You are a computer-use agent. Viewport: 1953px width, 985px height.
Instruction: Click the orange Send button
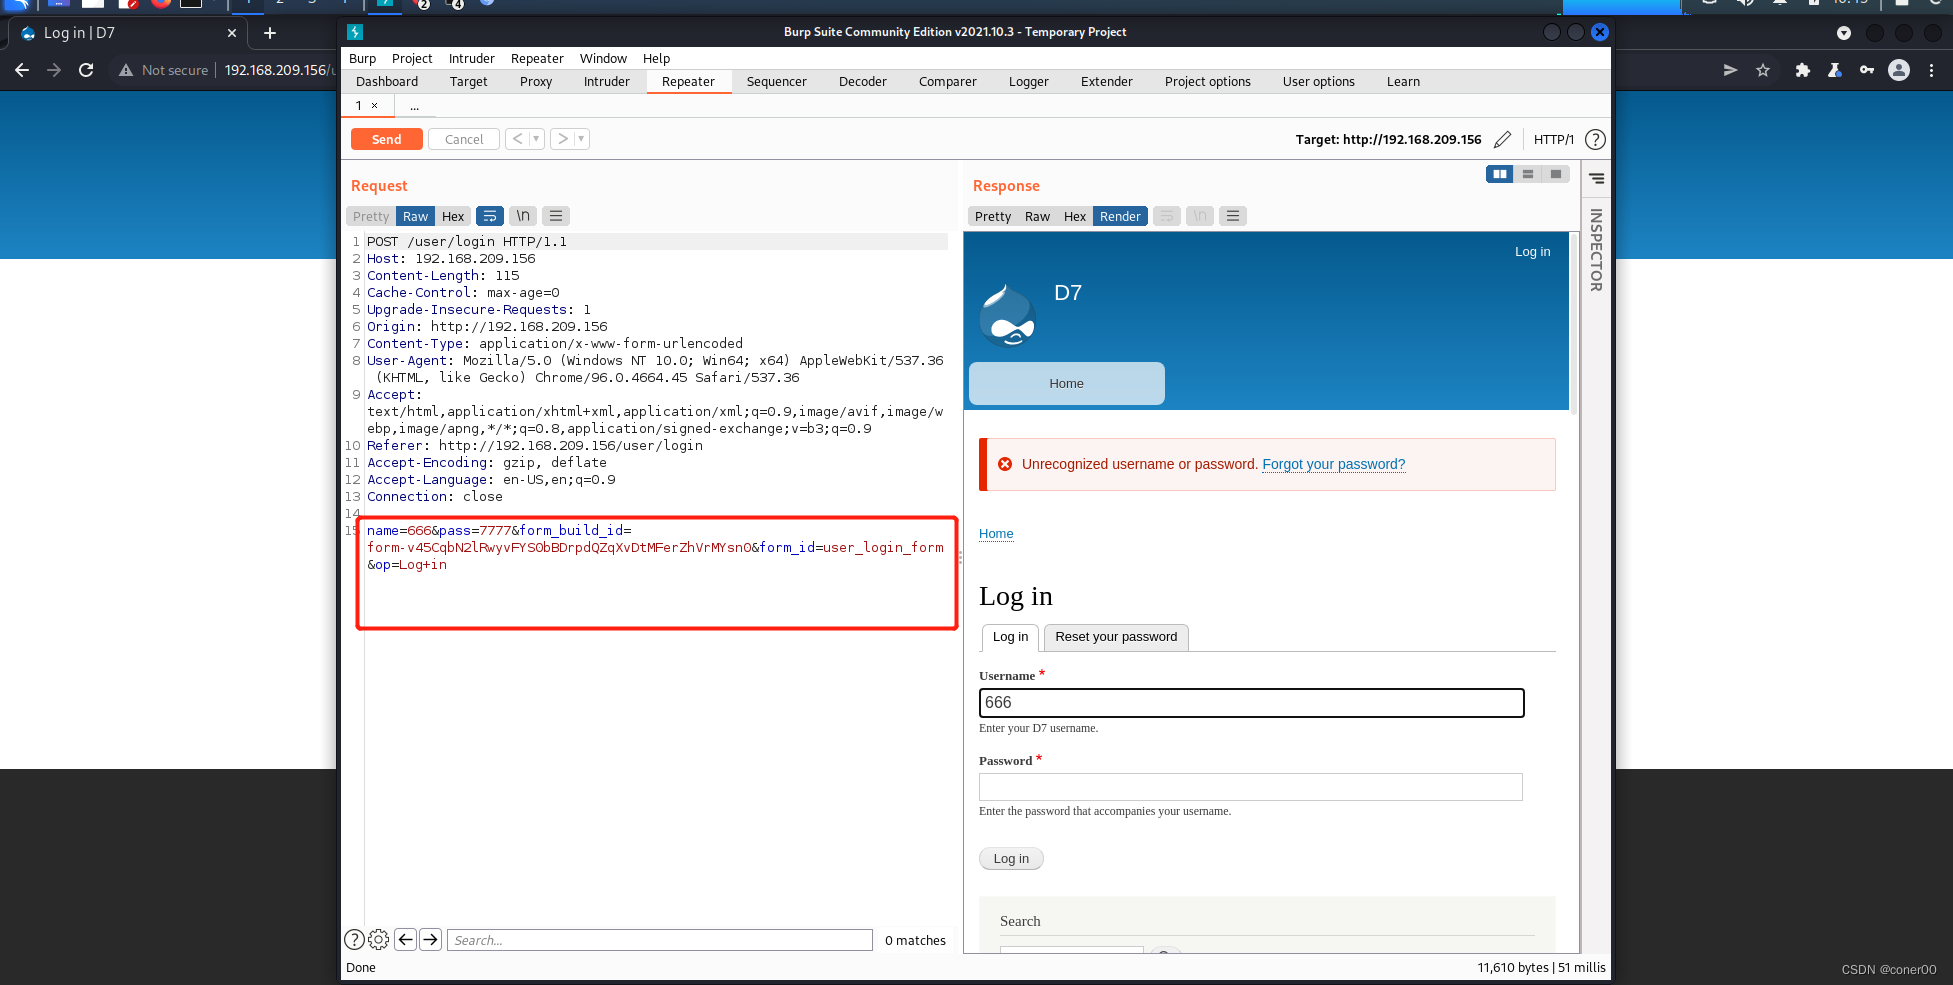(386, 139)
